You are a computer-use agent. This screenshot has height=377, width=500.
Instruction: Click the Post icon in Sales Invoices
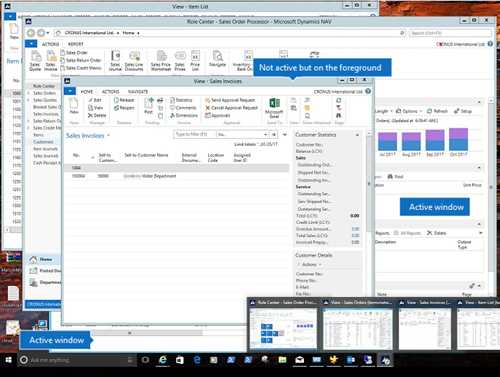tap(149, 106)
